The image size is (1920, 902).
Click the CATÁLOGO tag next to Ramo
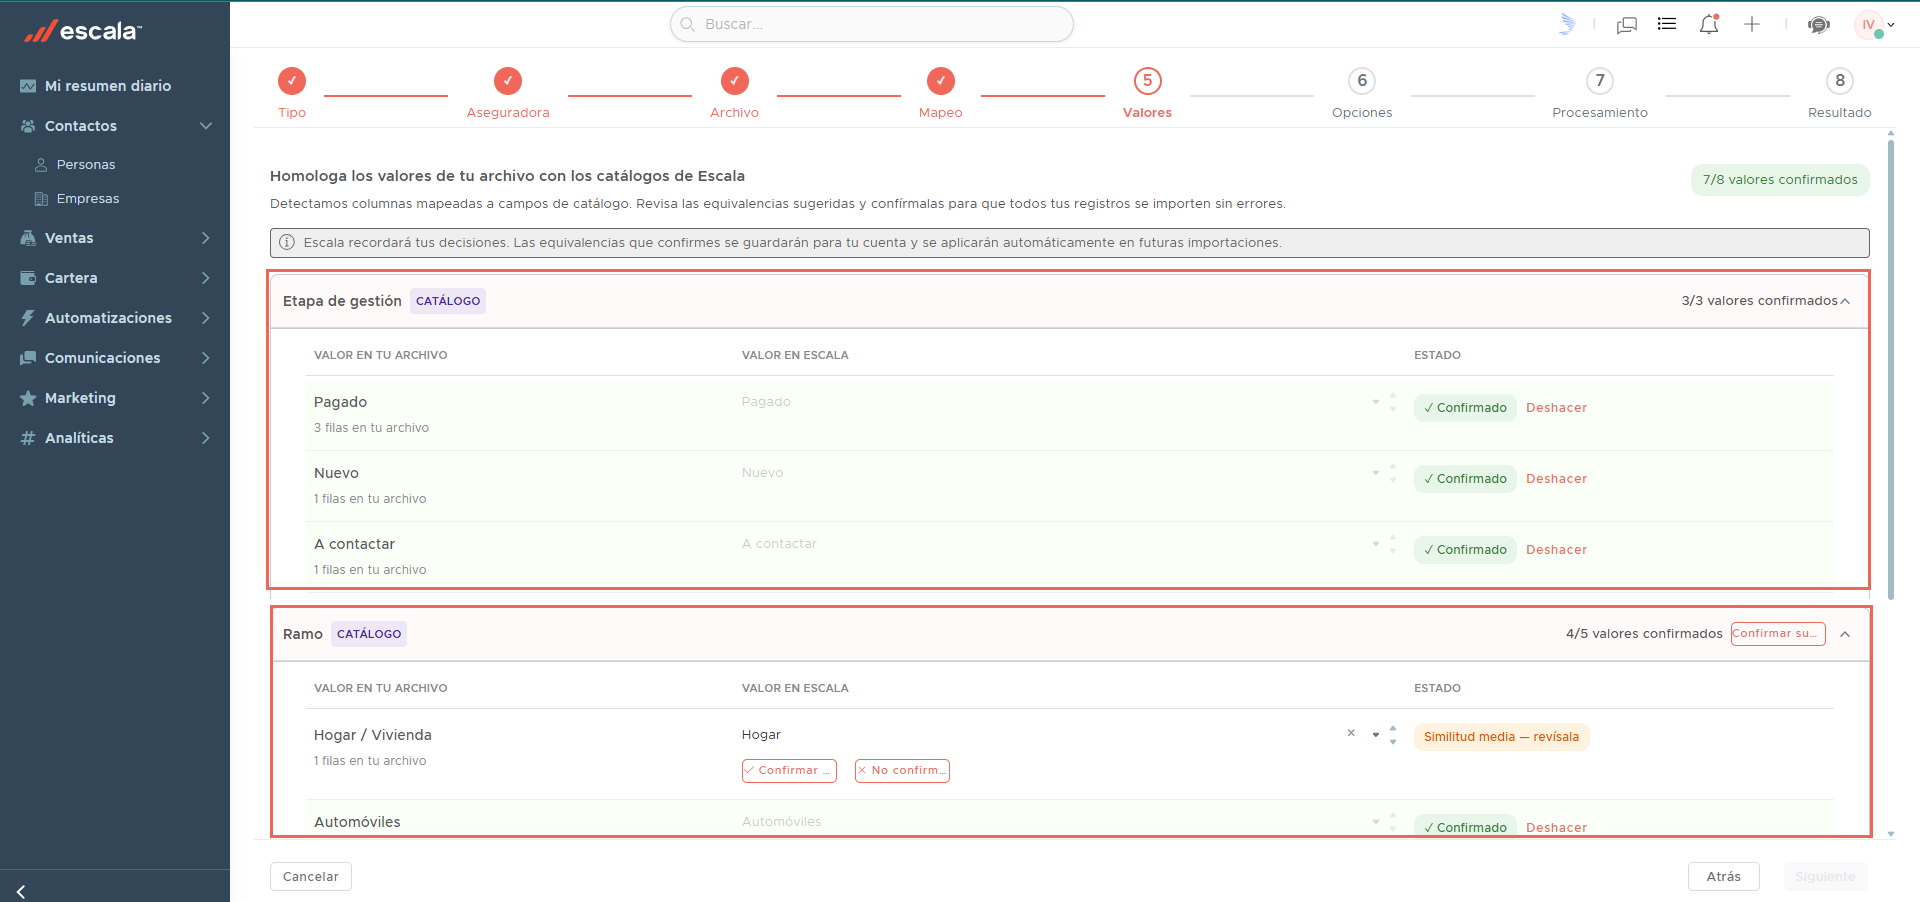(369, 634)
